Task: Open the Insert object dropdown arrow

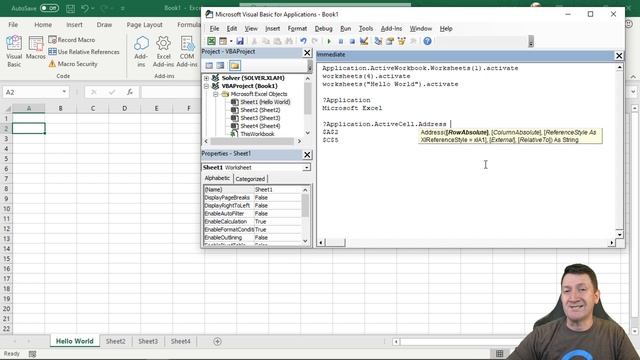Action: [231, 41]
